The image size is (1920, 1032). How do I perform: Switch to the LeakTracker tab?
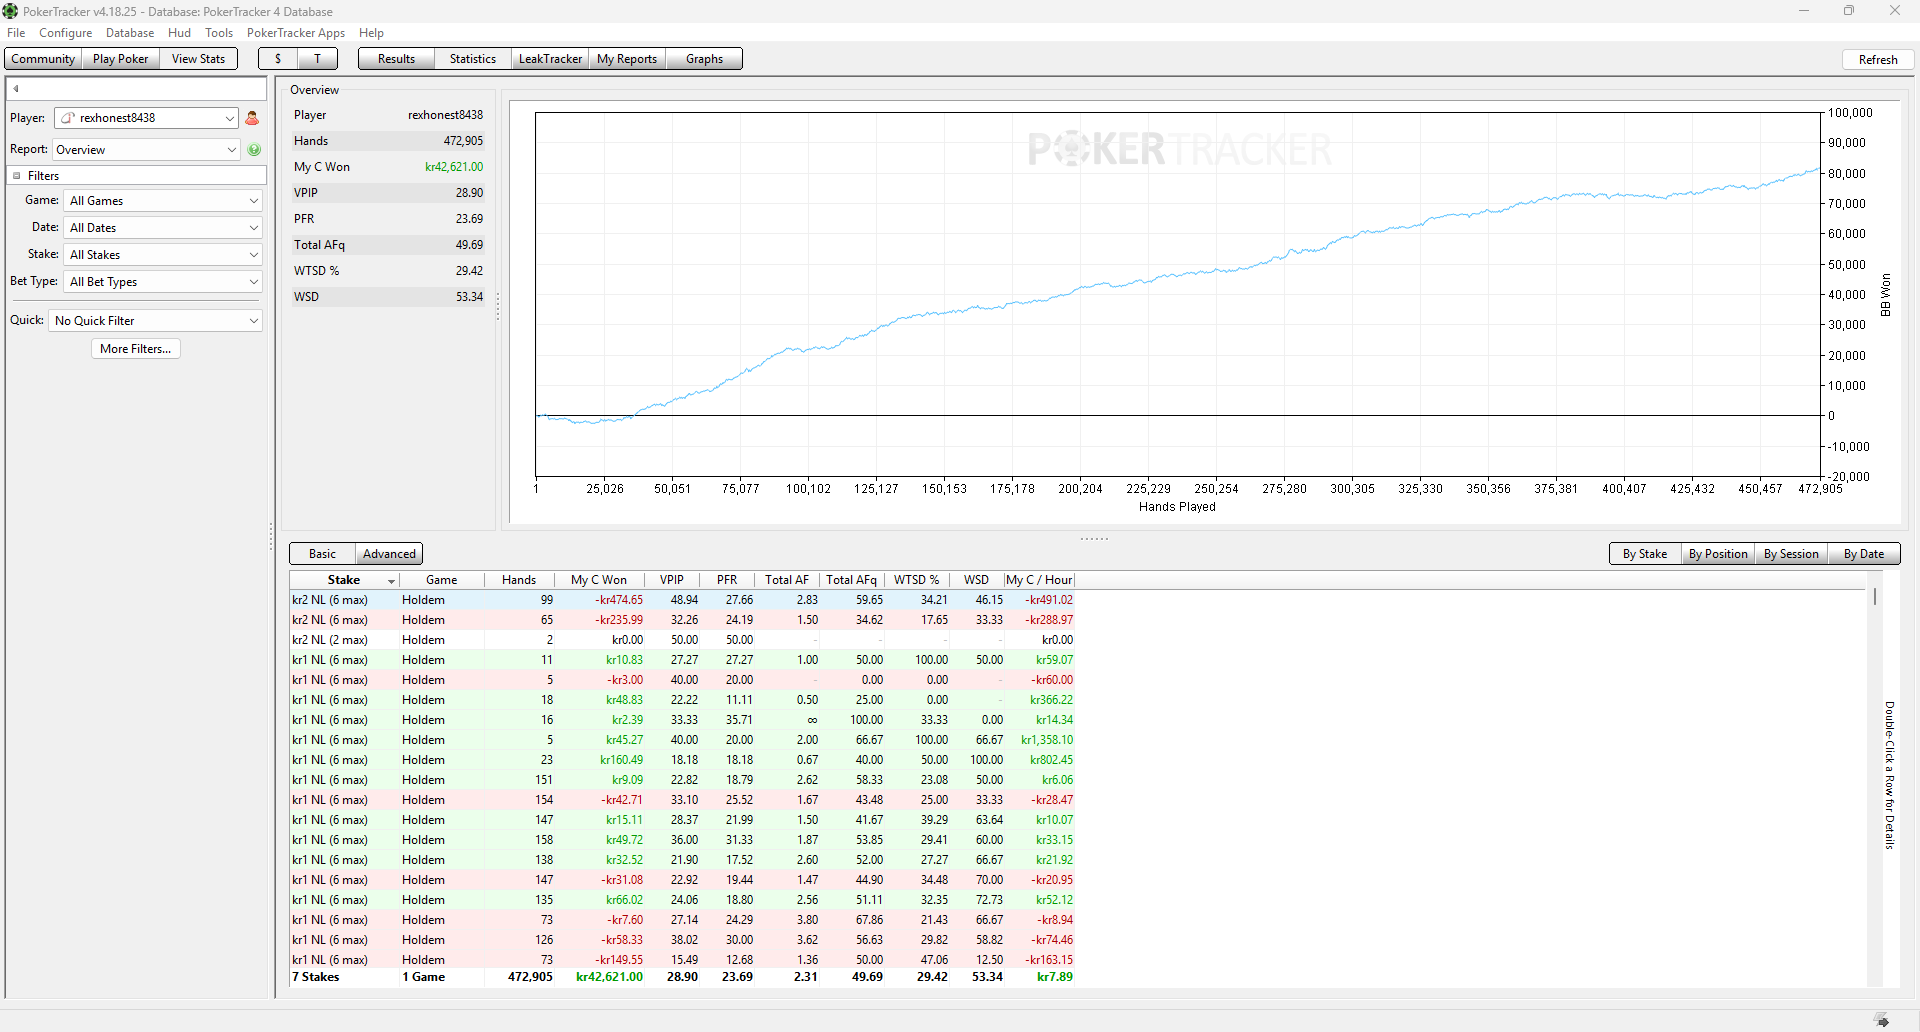click(x=550, y=59)
